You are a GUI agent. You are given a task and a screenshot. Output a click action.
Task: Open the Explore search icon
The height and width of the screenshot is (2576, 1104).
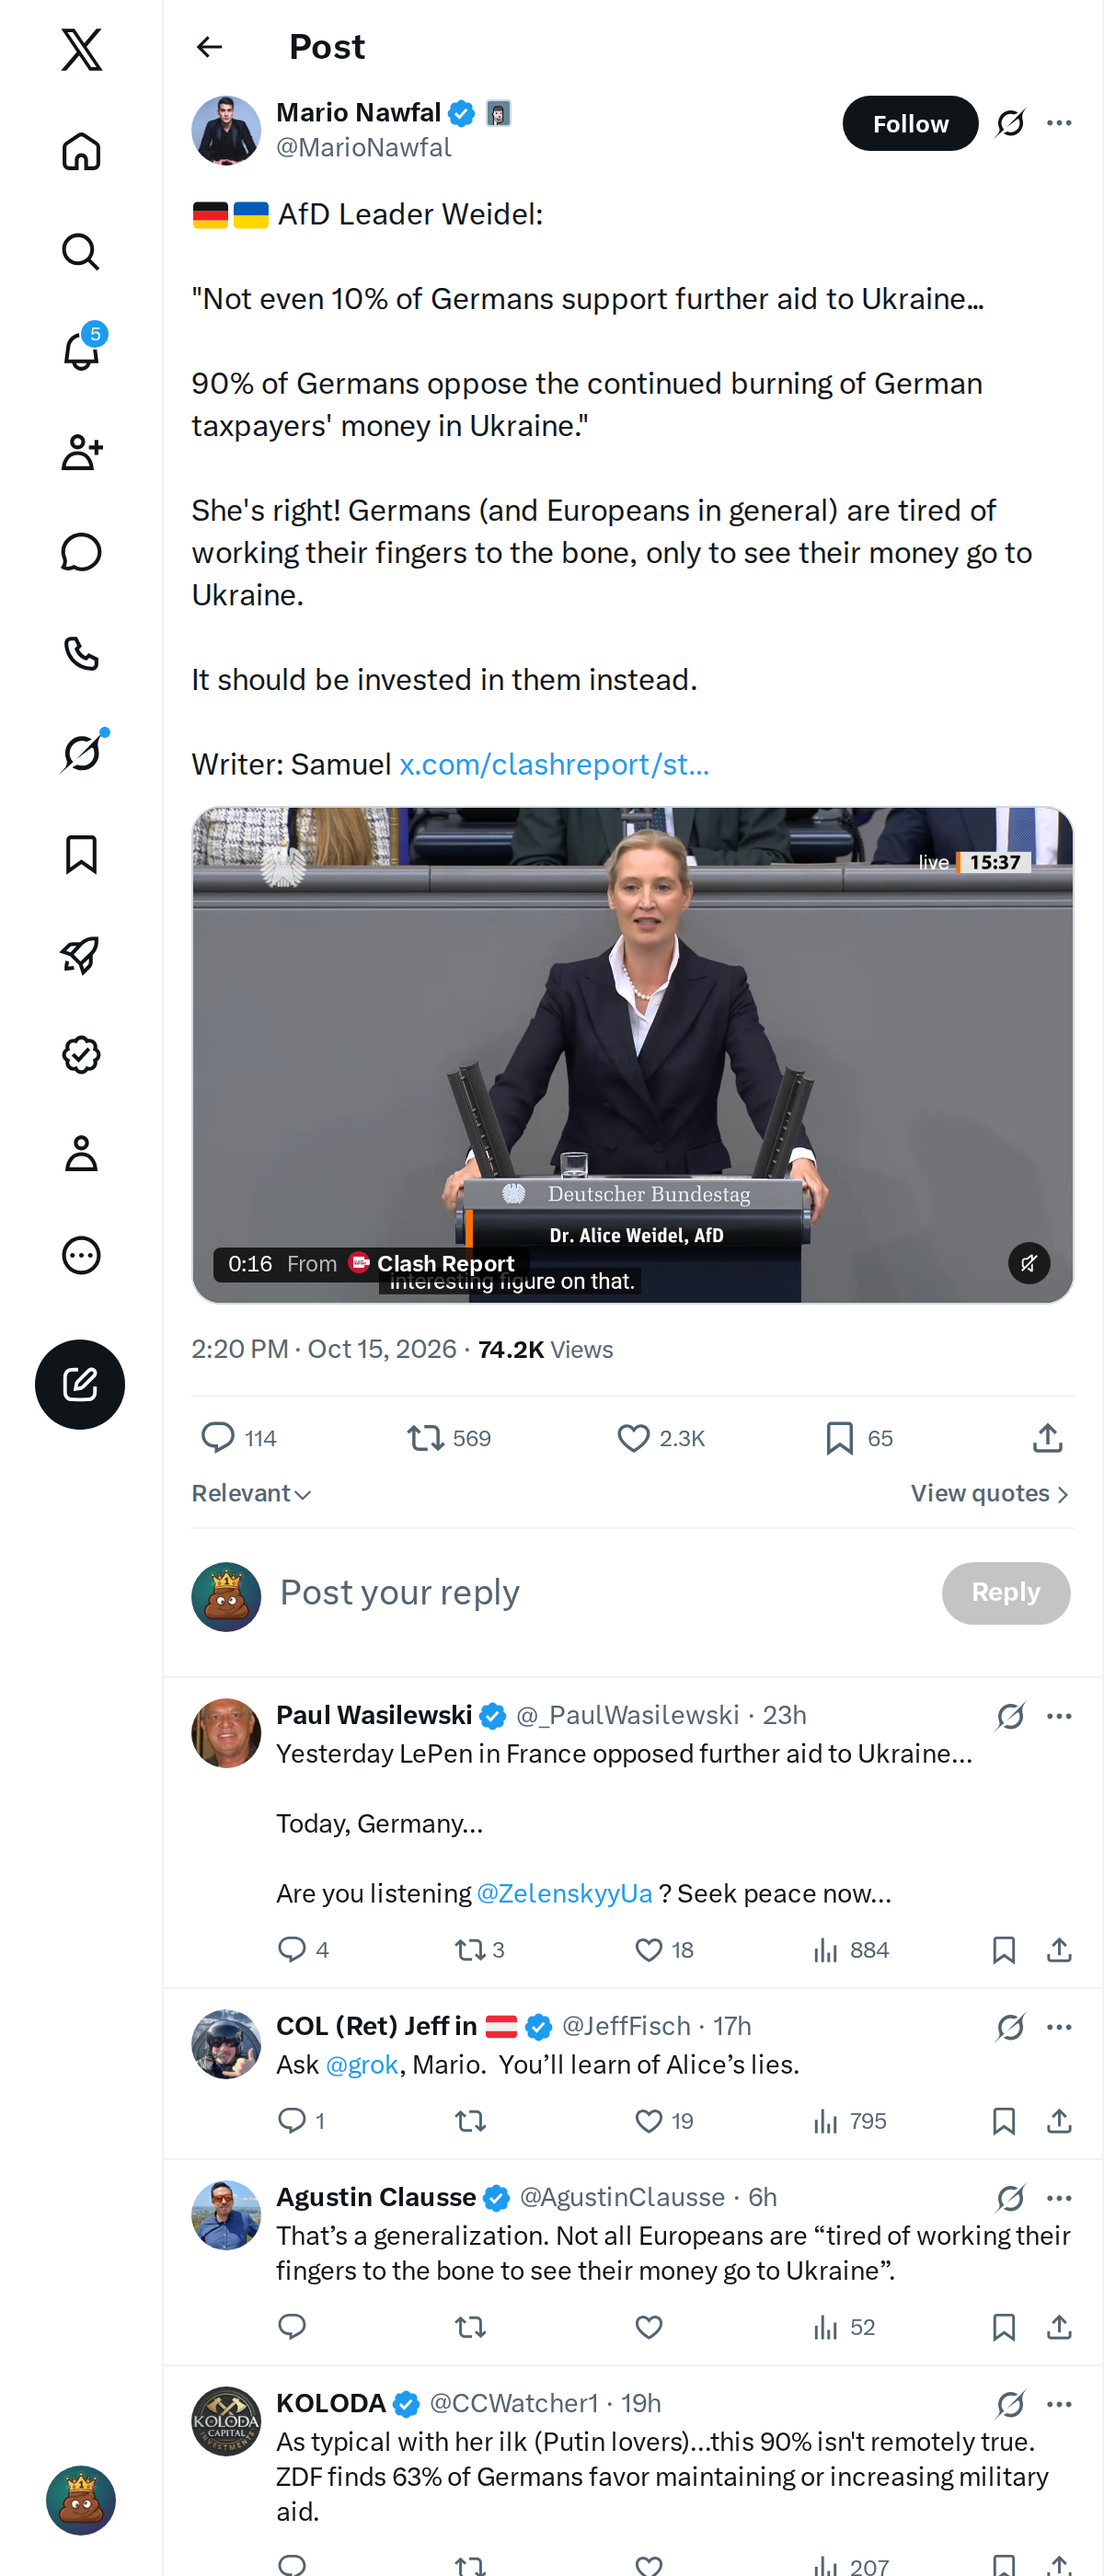[x=81, y=252]
